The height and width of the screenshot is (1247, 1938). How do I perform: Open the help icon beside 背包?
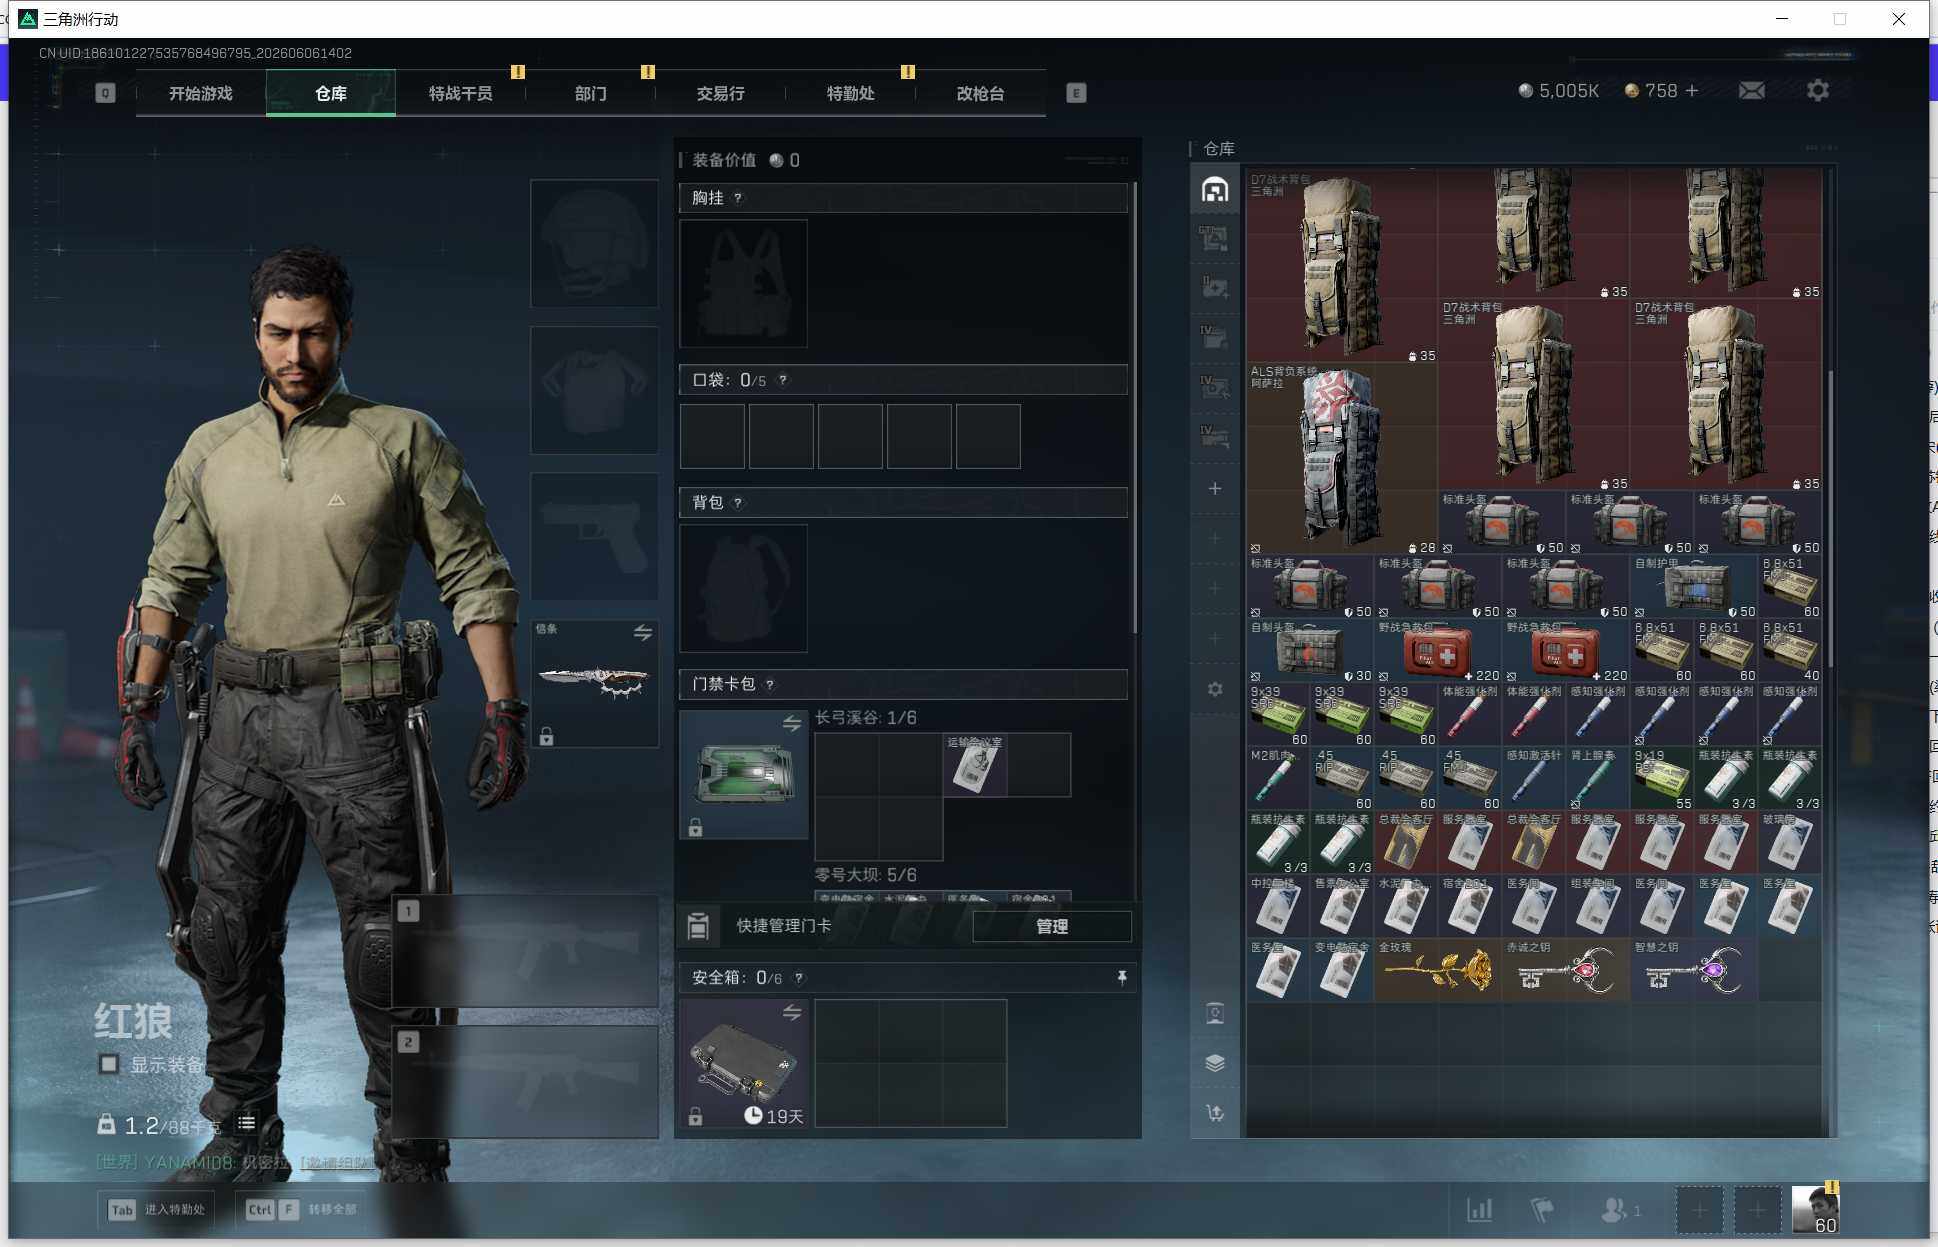coord(738,502)
